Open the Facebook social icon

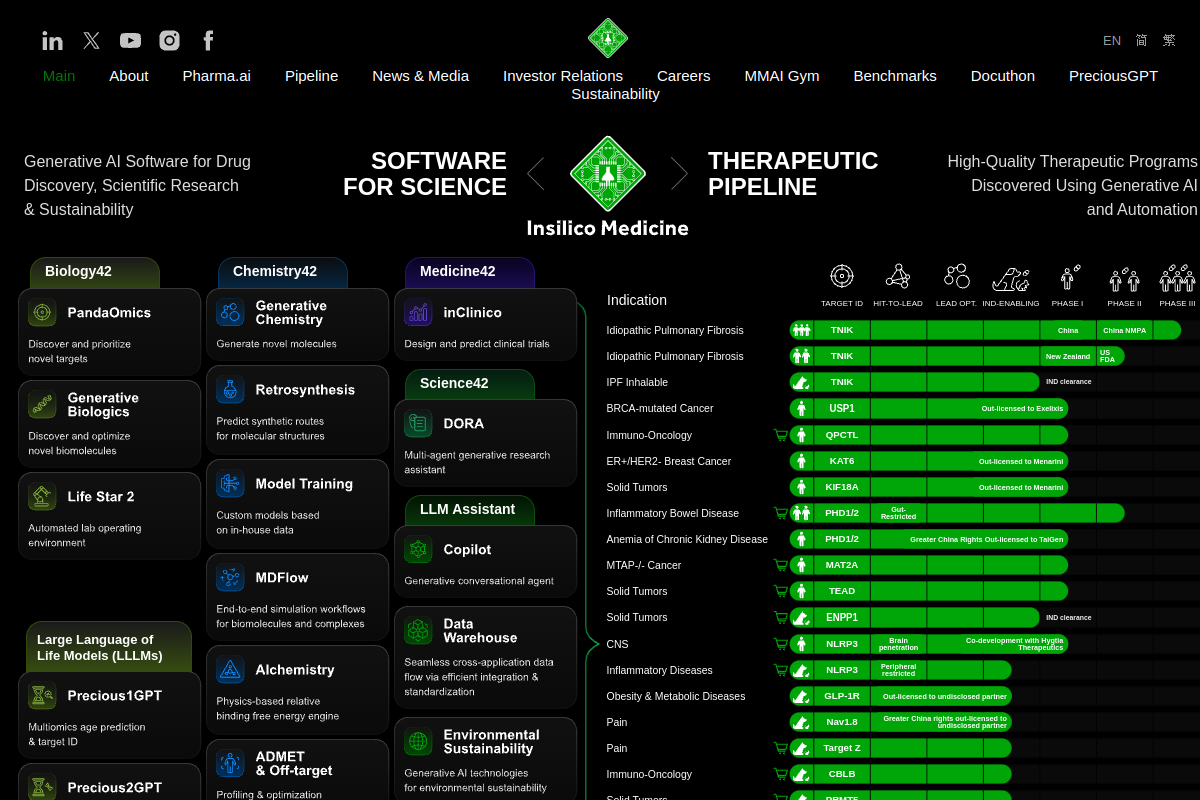pos(208,40)
